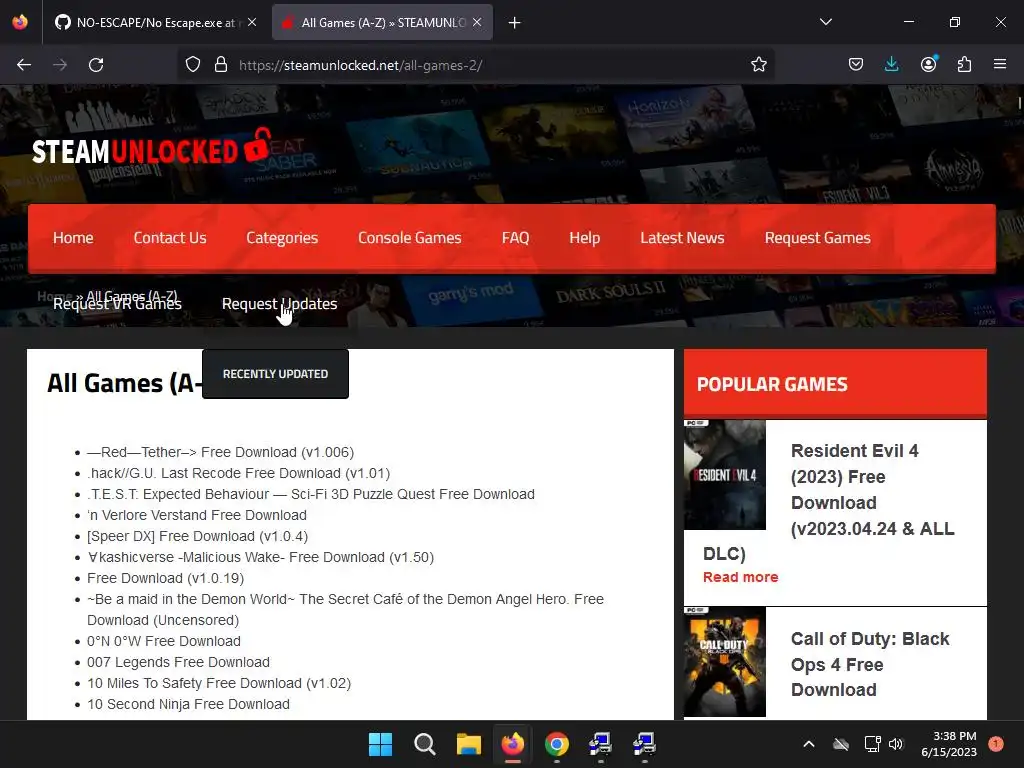This screenshot has width=1024, height=768.
Task: Bookmark this page with the star
Action: 758,65
